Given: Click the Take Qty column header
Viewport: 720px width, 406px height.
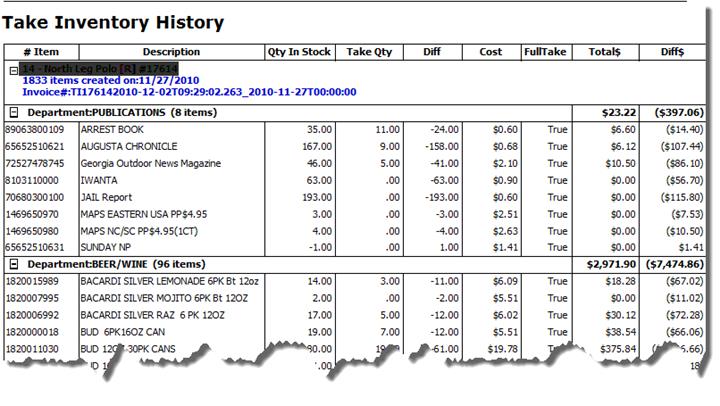Looking at the screenshot, I should pyautogui.click(x=369, y=52).
